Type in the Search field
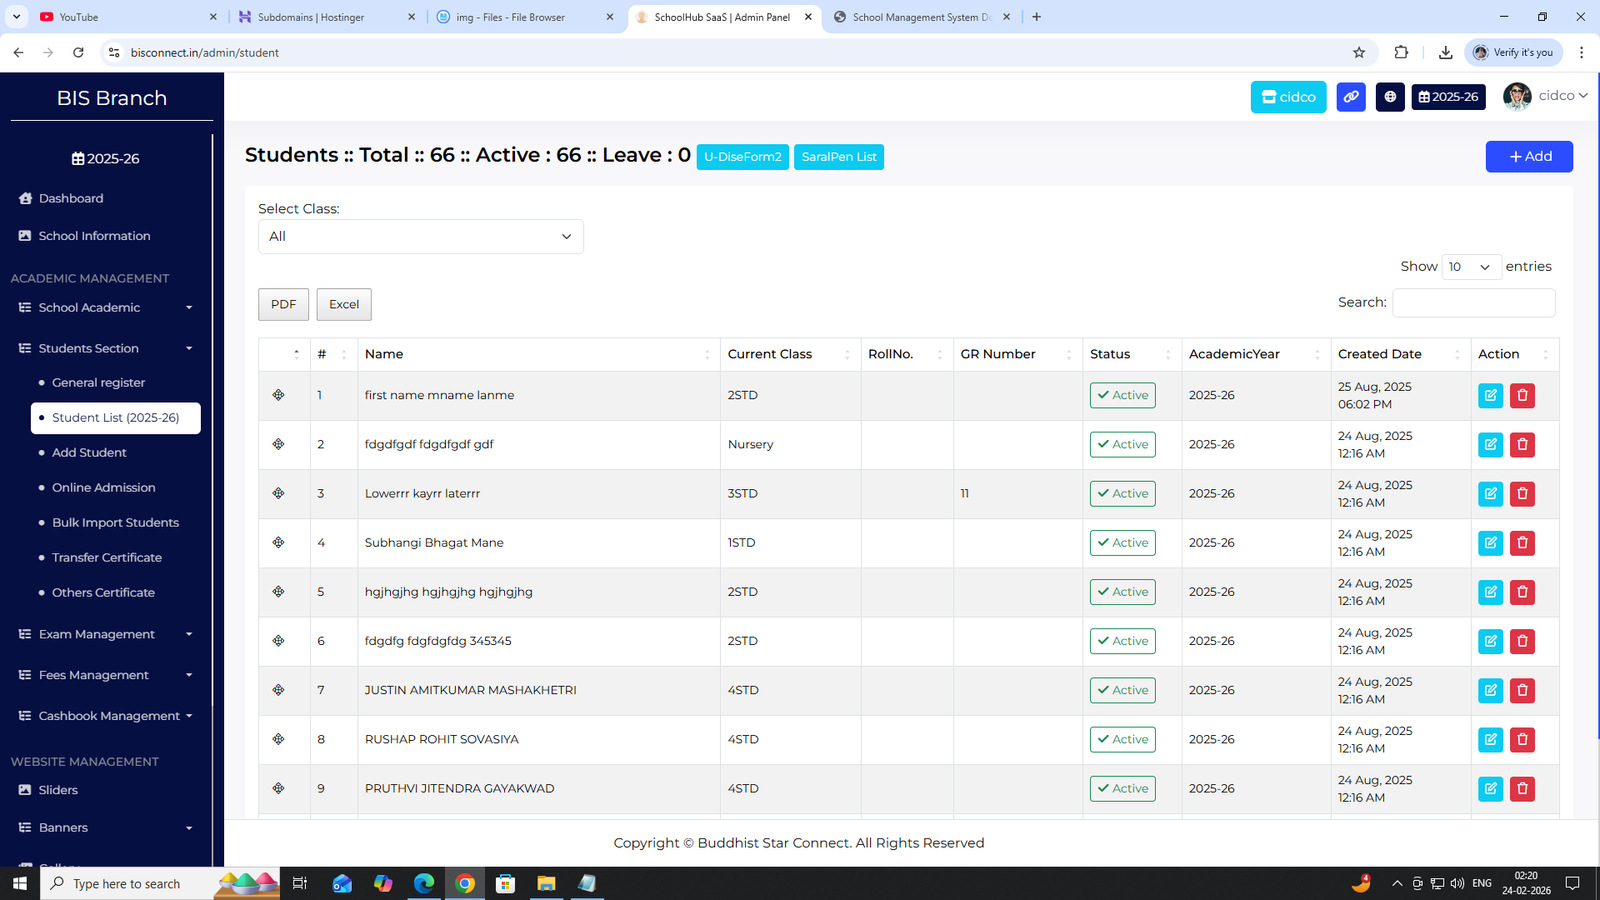This screenshot has height=900, width=1600. 1472,303
